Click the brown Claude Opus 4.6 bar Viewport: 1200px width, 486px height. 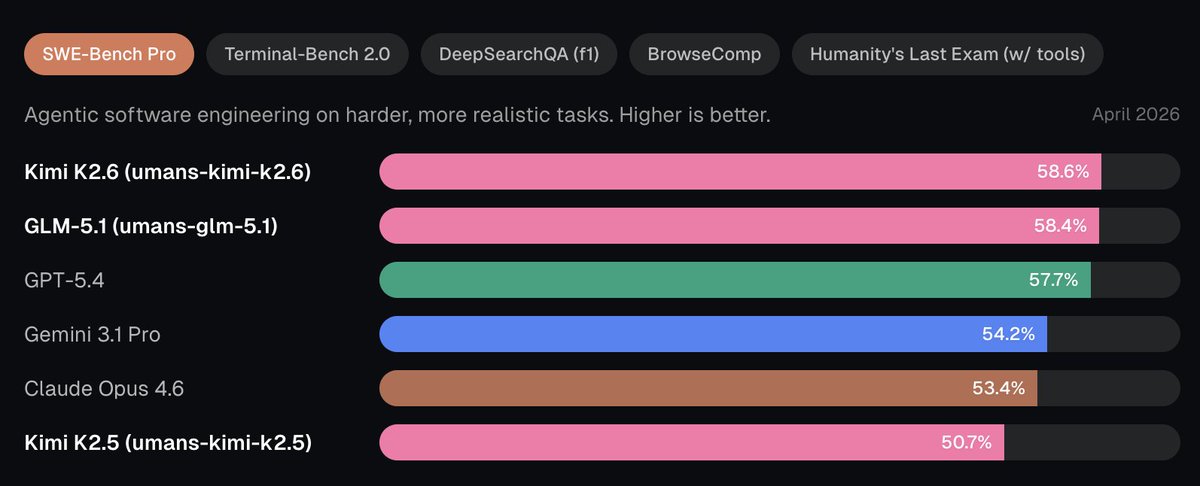(x=708, y=388)
